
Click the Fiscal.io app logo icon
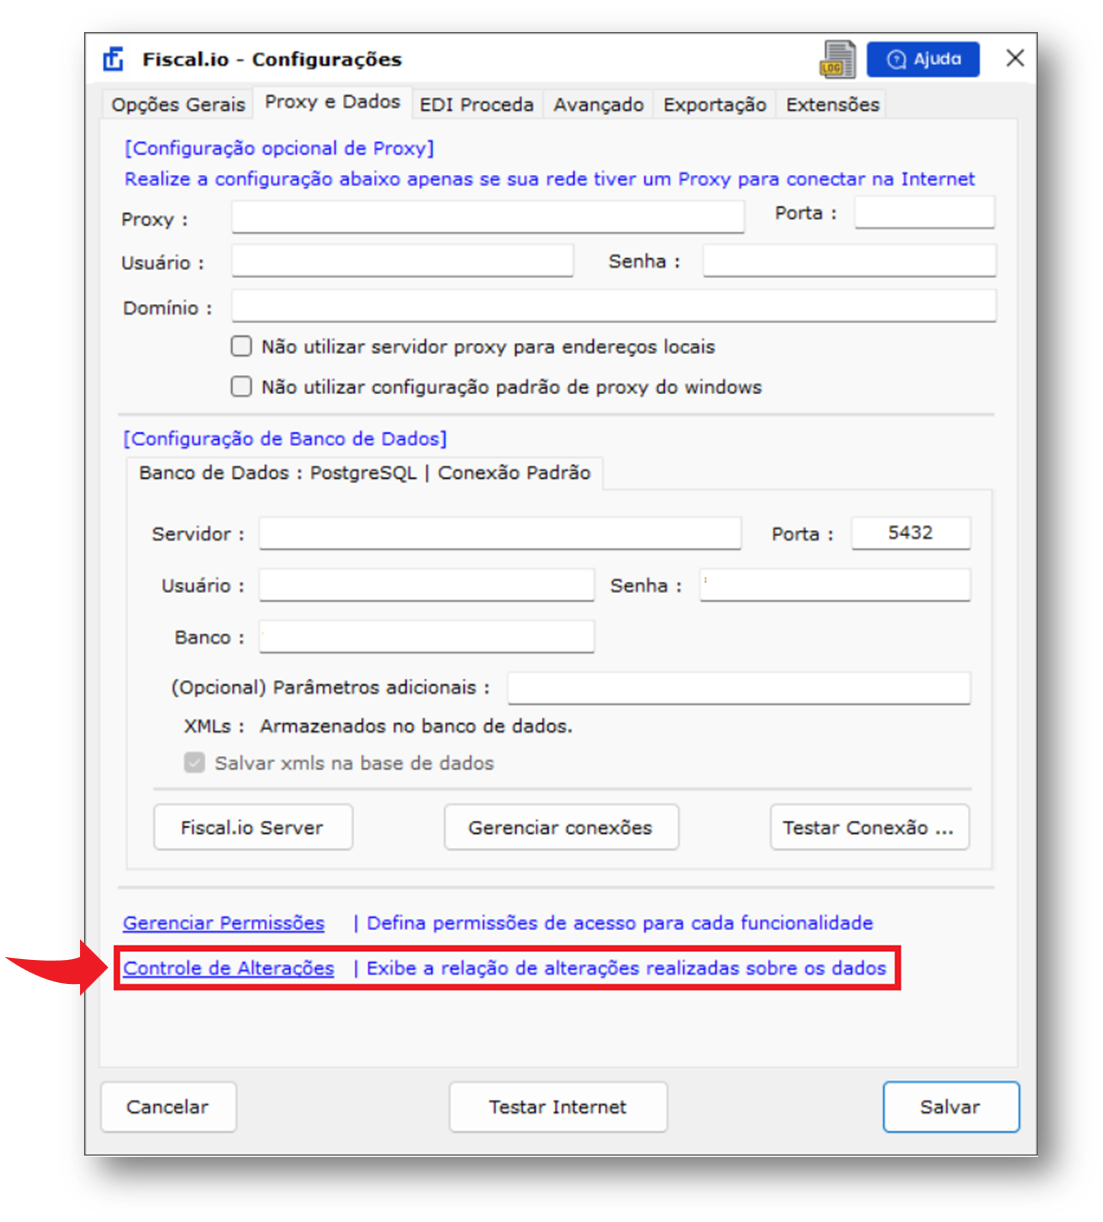[114, 59]
